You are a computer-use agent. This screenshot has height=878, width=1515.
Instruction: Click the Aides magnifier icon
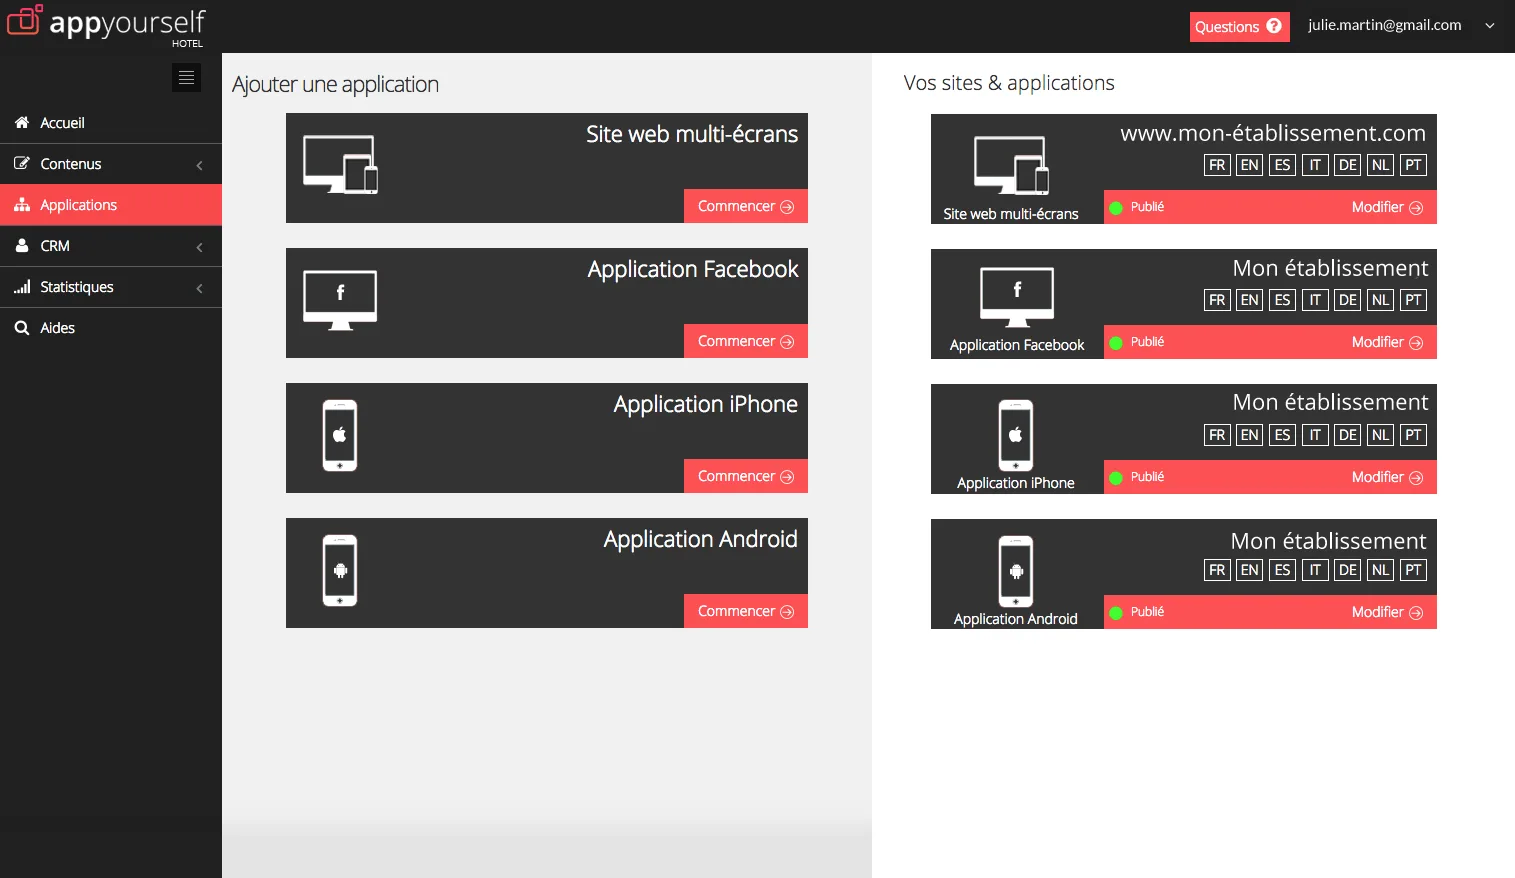tap(22, 327)
